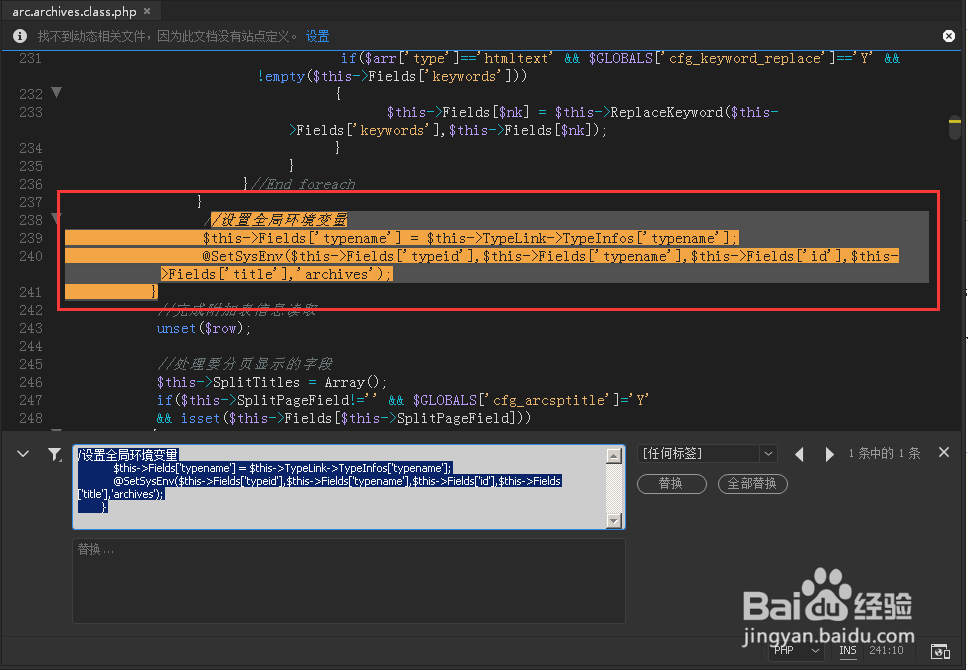Open the PHP language dropdown in status bar
This screenshot has height=670, width=968.
click(796, 650)
